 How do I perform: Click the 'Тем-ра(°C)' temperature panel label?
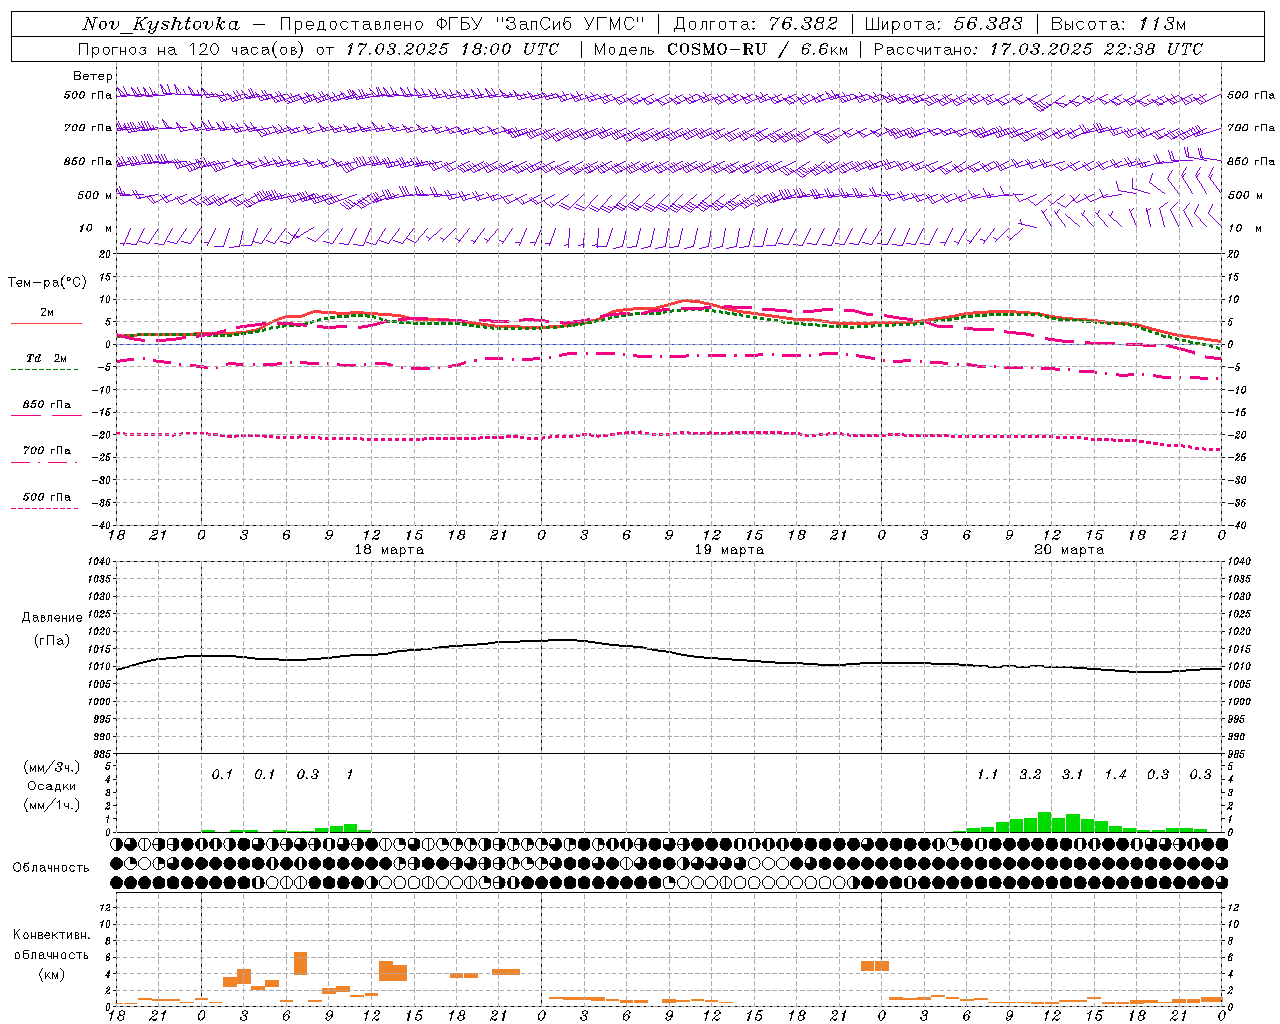47,283
